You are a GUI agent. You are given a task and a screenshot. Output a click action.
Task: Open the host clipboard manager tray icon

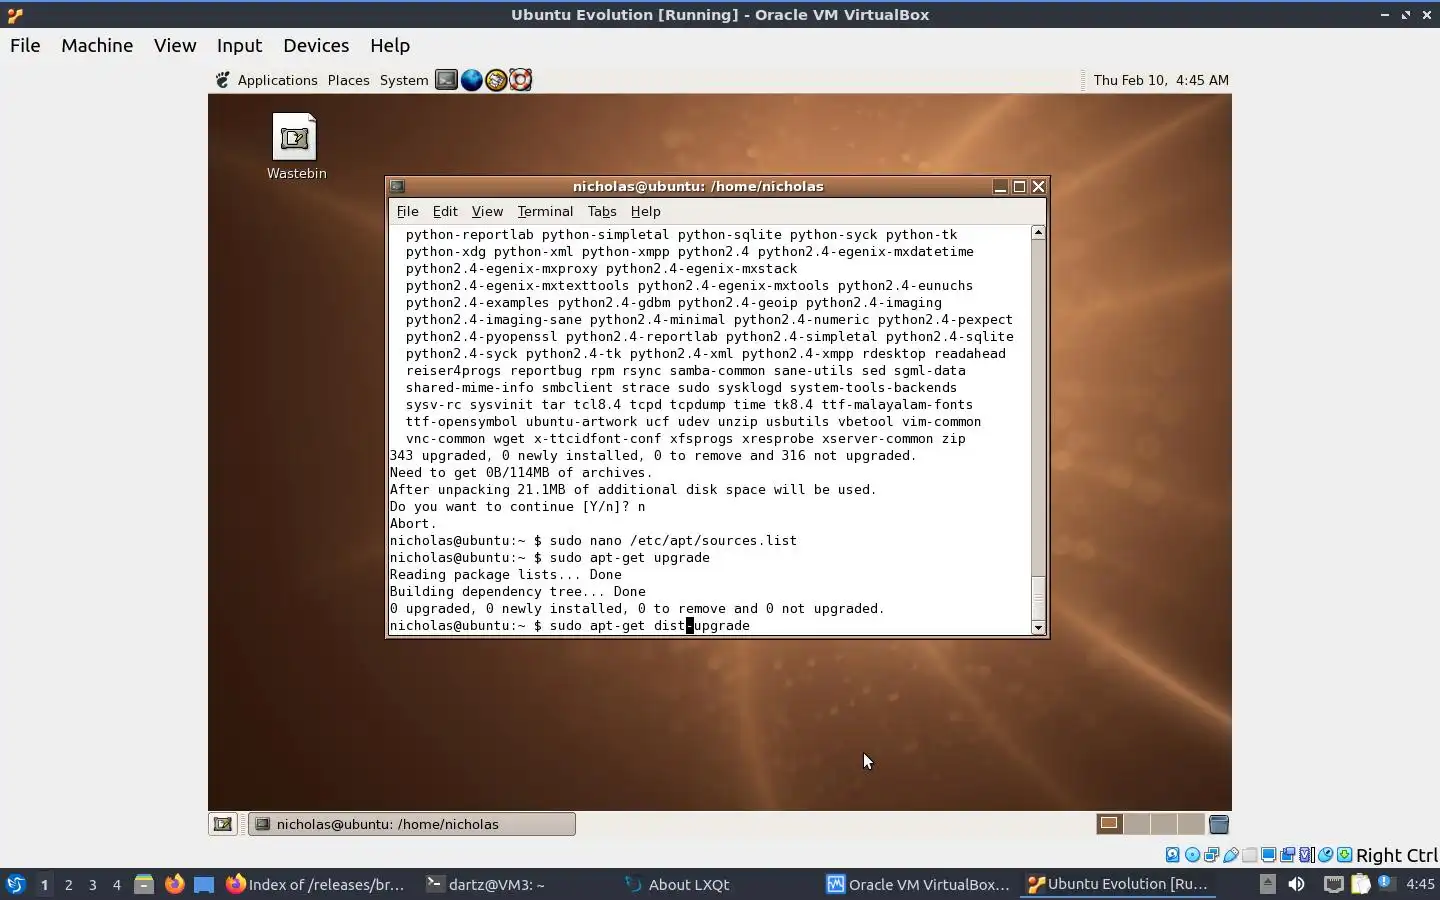point(1361,884)
